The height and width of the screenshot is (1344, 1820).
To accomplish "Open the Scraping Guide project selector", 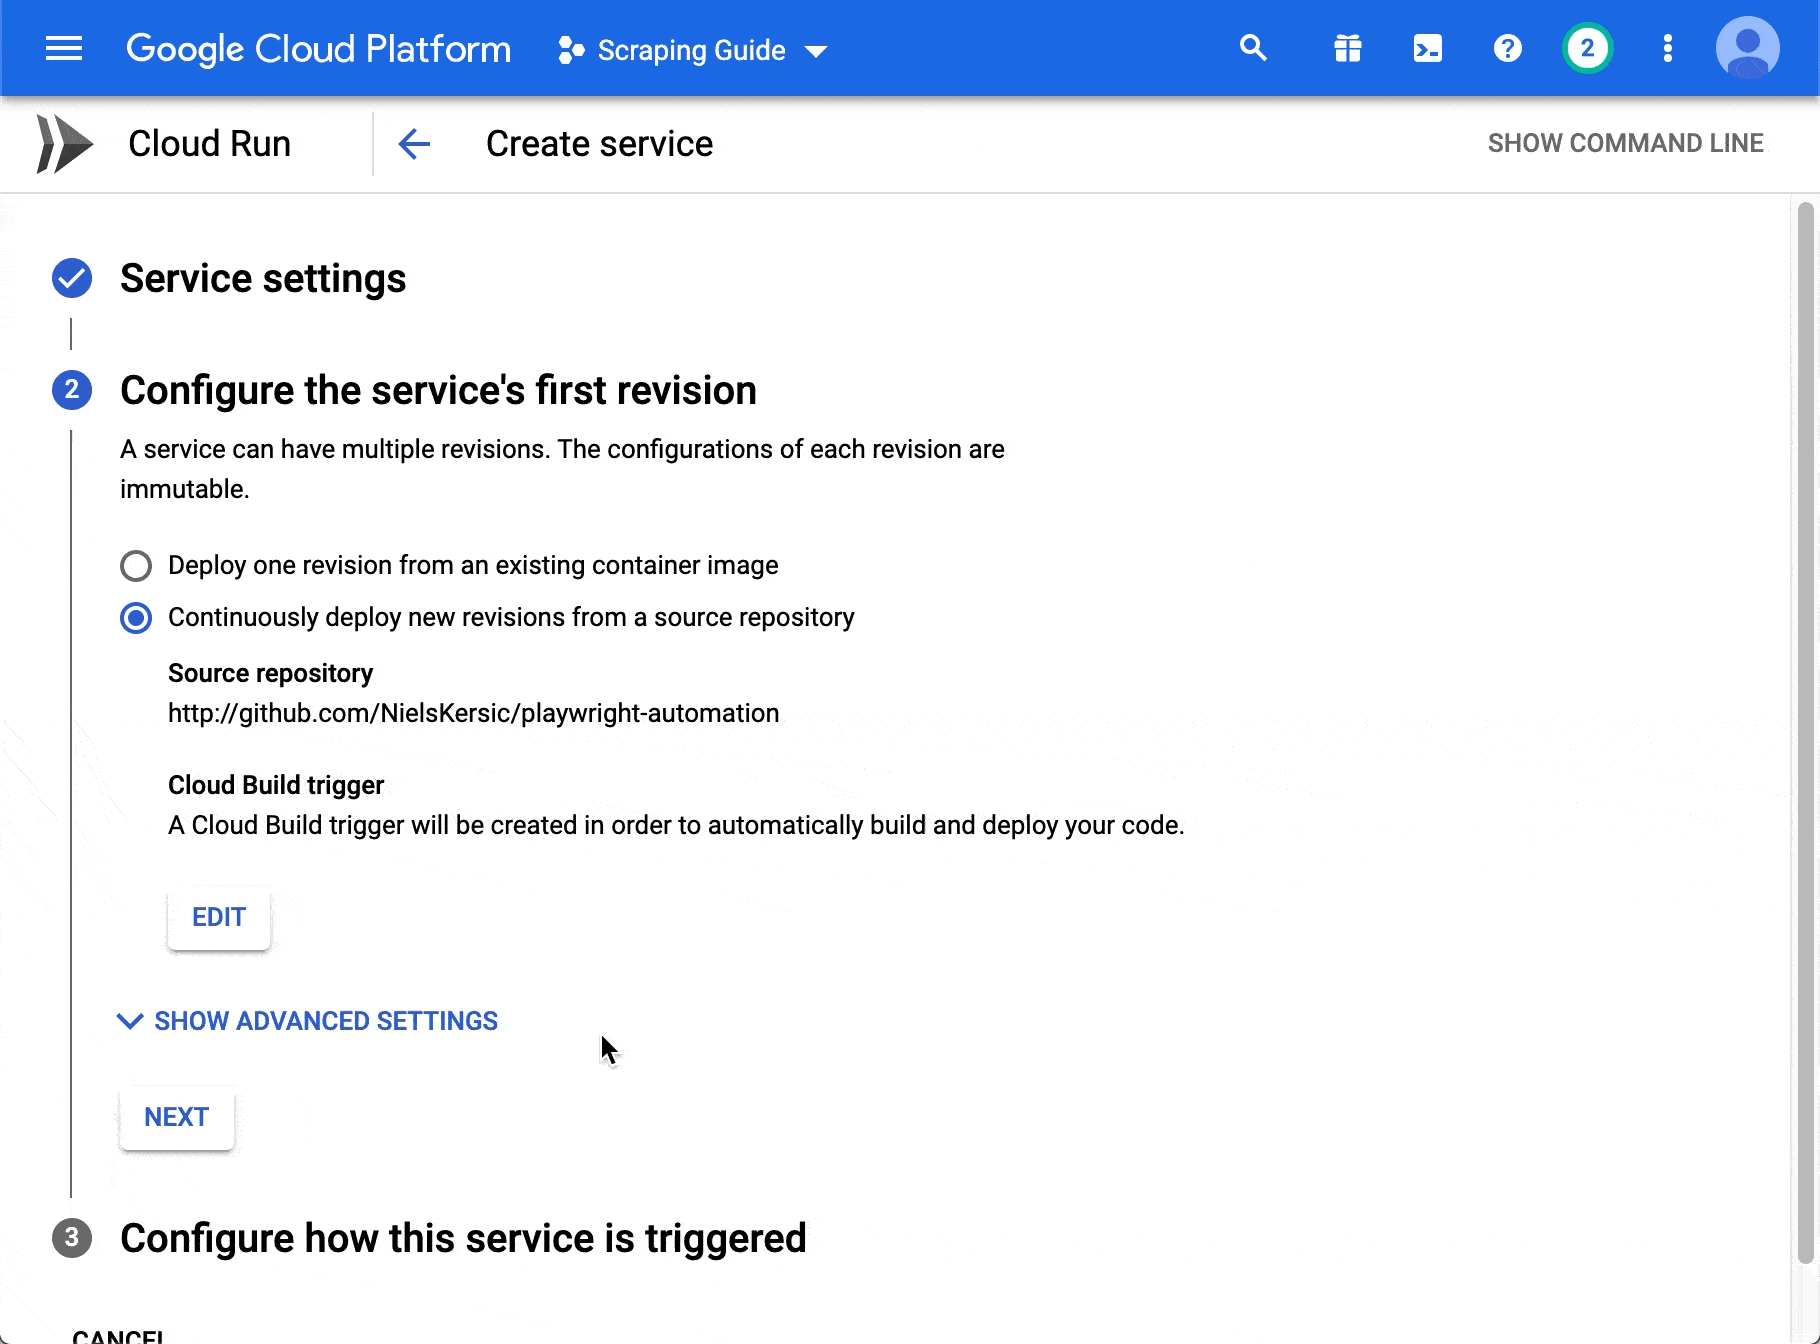I will tap(693, 50).
